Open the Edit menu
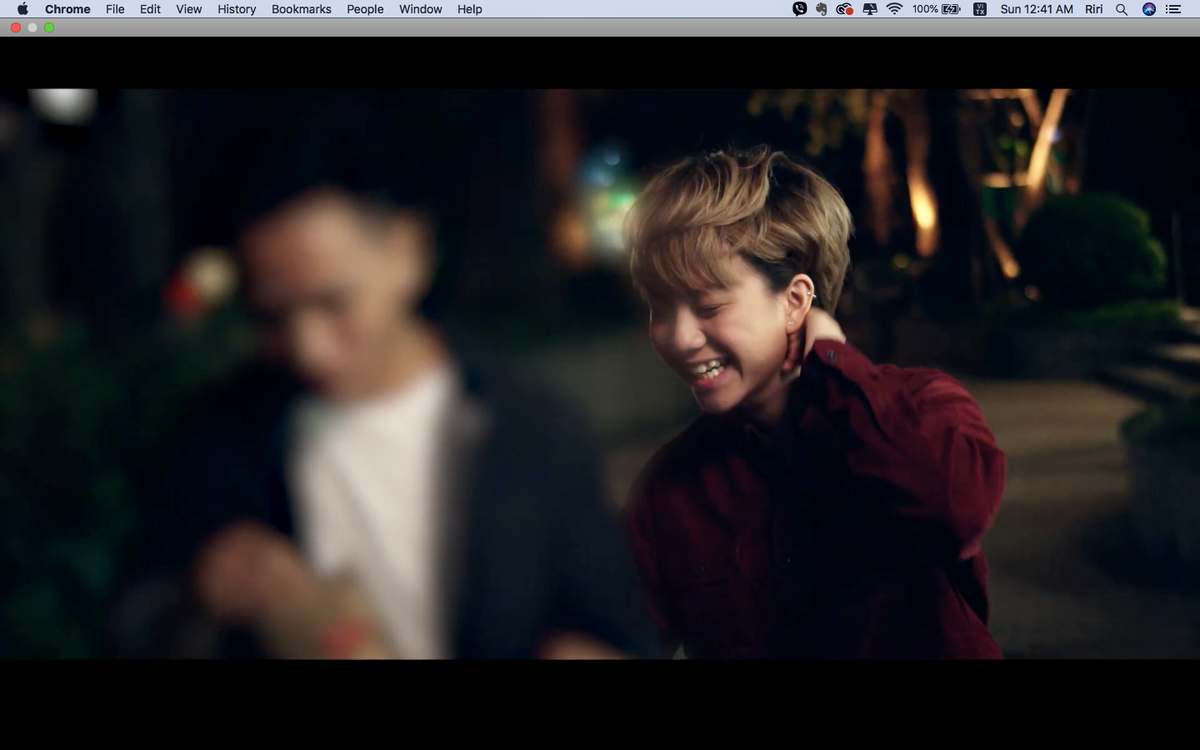Image resolution: width=1200 pixels, height=750 pixels. click(x=150, y=9)
